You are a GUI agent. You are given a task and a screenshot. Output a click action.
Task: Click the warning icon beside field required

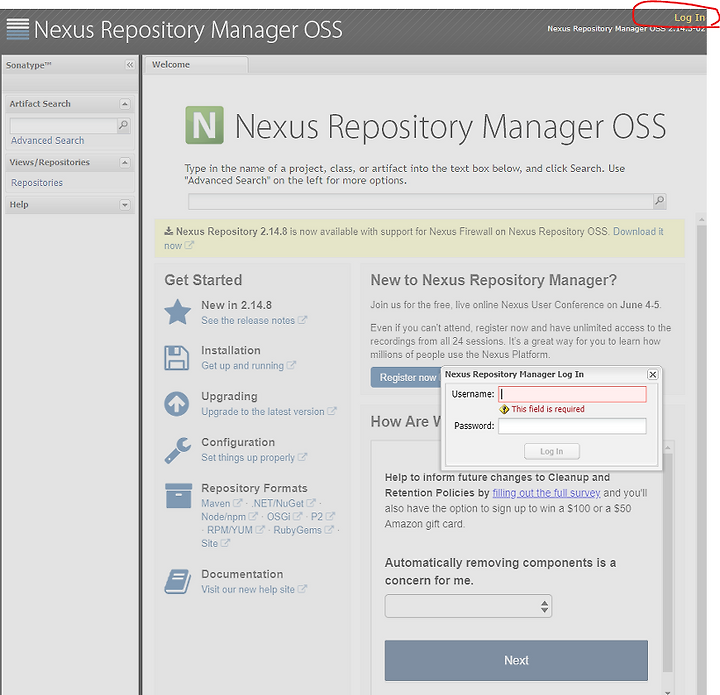click(504, 409)
